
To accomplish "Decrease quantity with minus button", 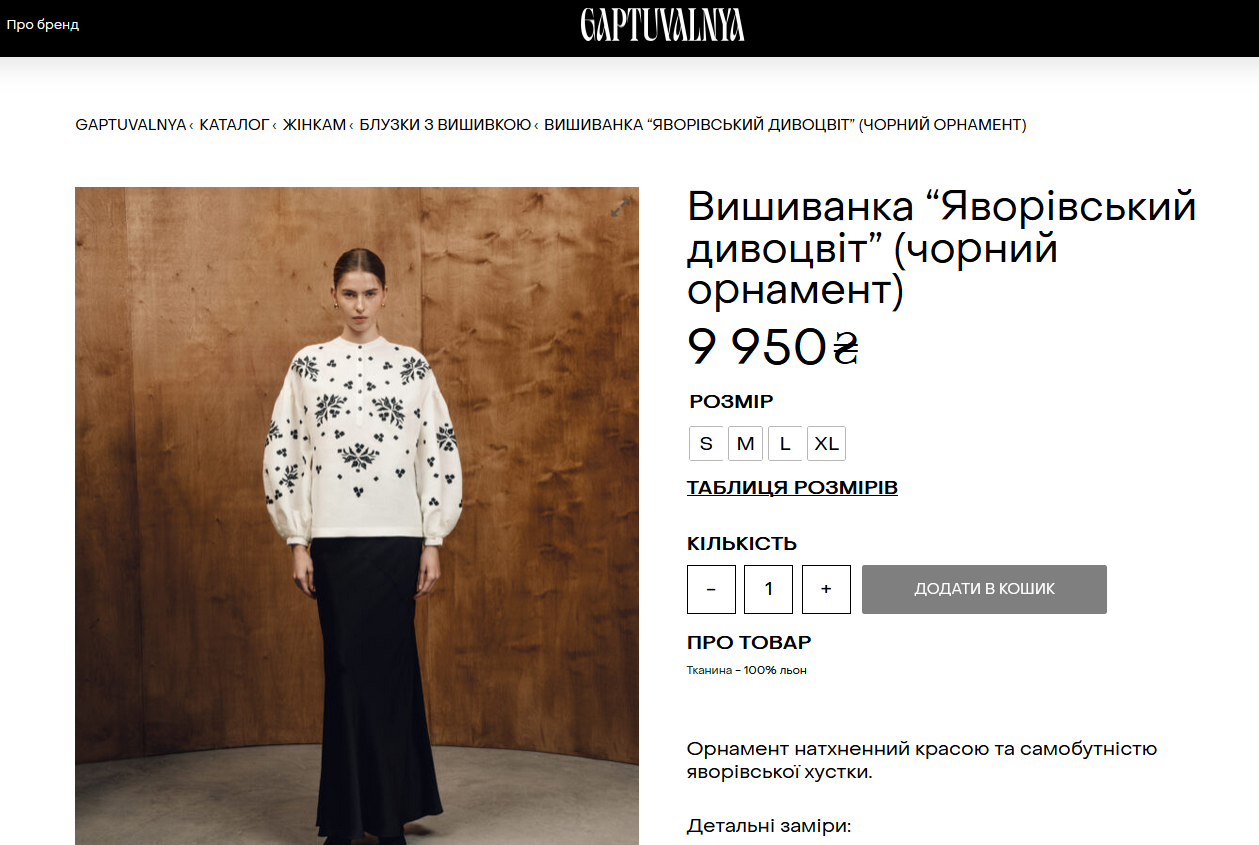I will pyautogui.click(x=711, y=589).
